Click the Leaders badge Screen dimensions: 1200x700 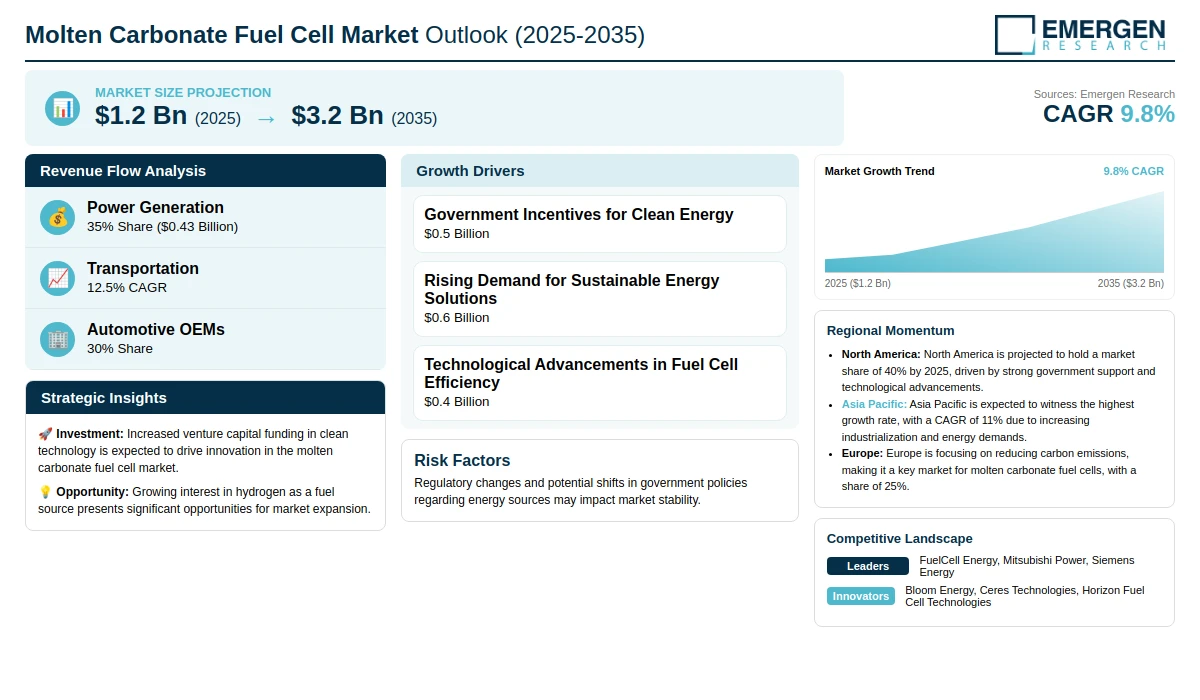click(x=868, y=566)
